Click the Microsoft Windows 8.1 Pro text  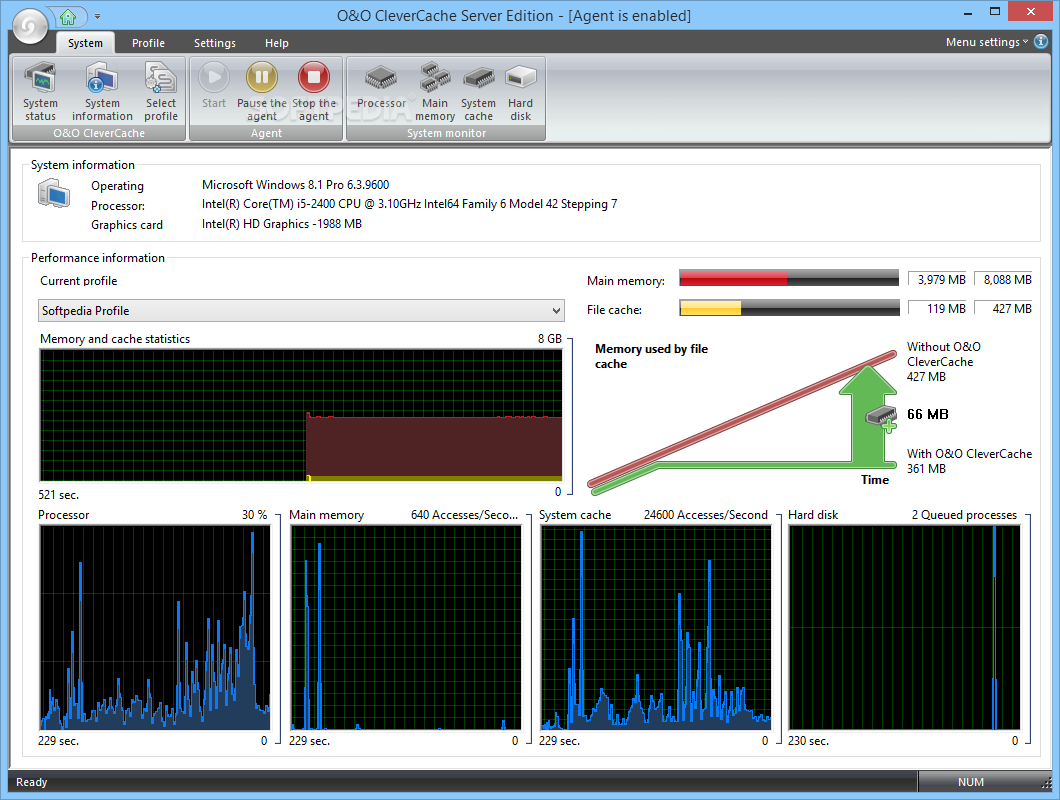pos(295,185)
